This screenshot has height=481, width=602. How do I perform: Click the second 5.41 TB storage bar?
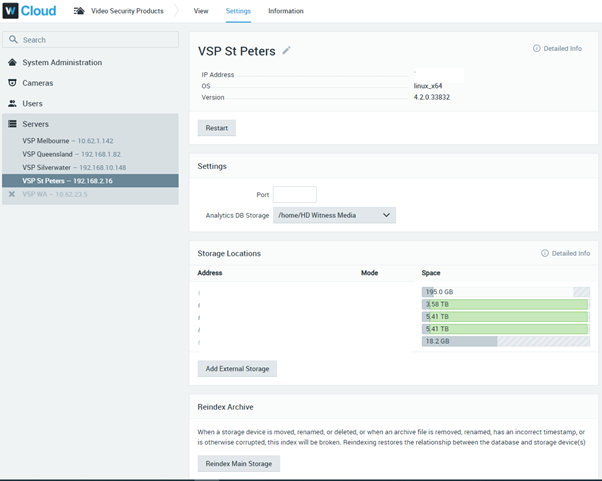coord(505,329)
